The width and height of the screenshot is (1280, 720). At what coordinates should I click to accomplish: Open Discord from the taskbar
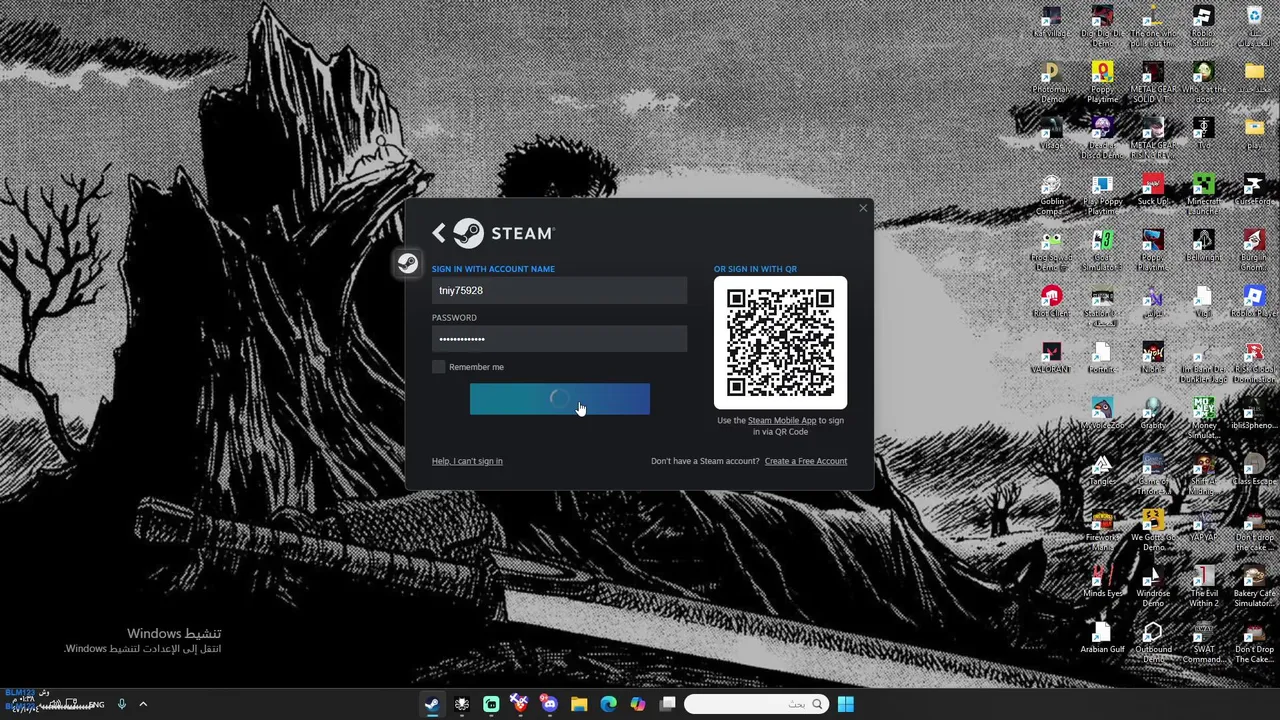click(549, 704)
